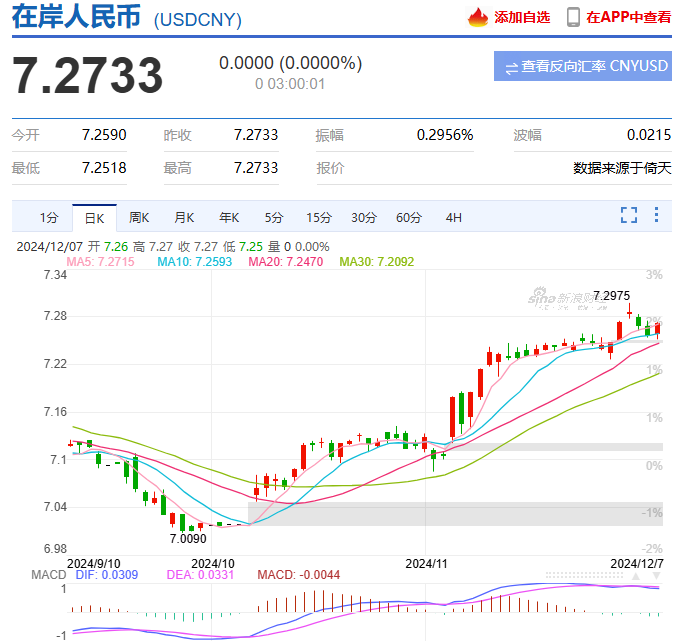Show the 5分 interval chart

pyautogui.click(x=274, y=217)
